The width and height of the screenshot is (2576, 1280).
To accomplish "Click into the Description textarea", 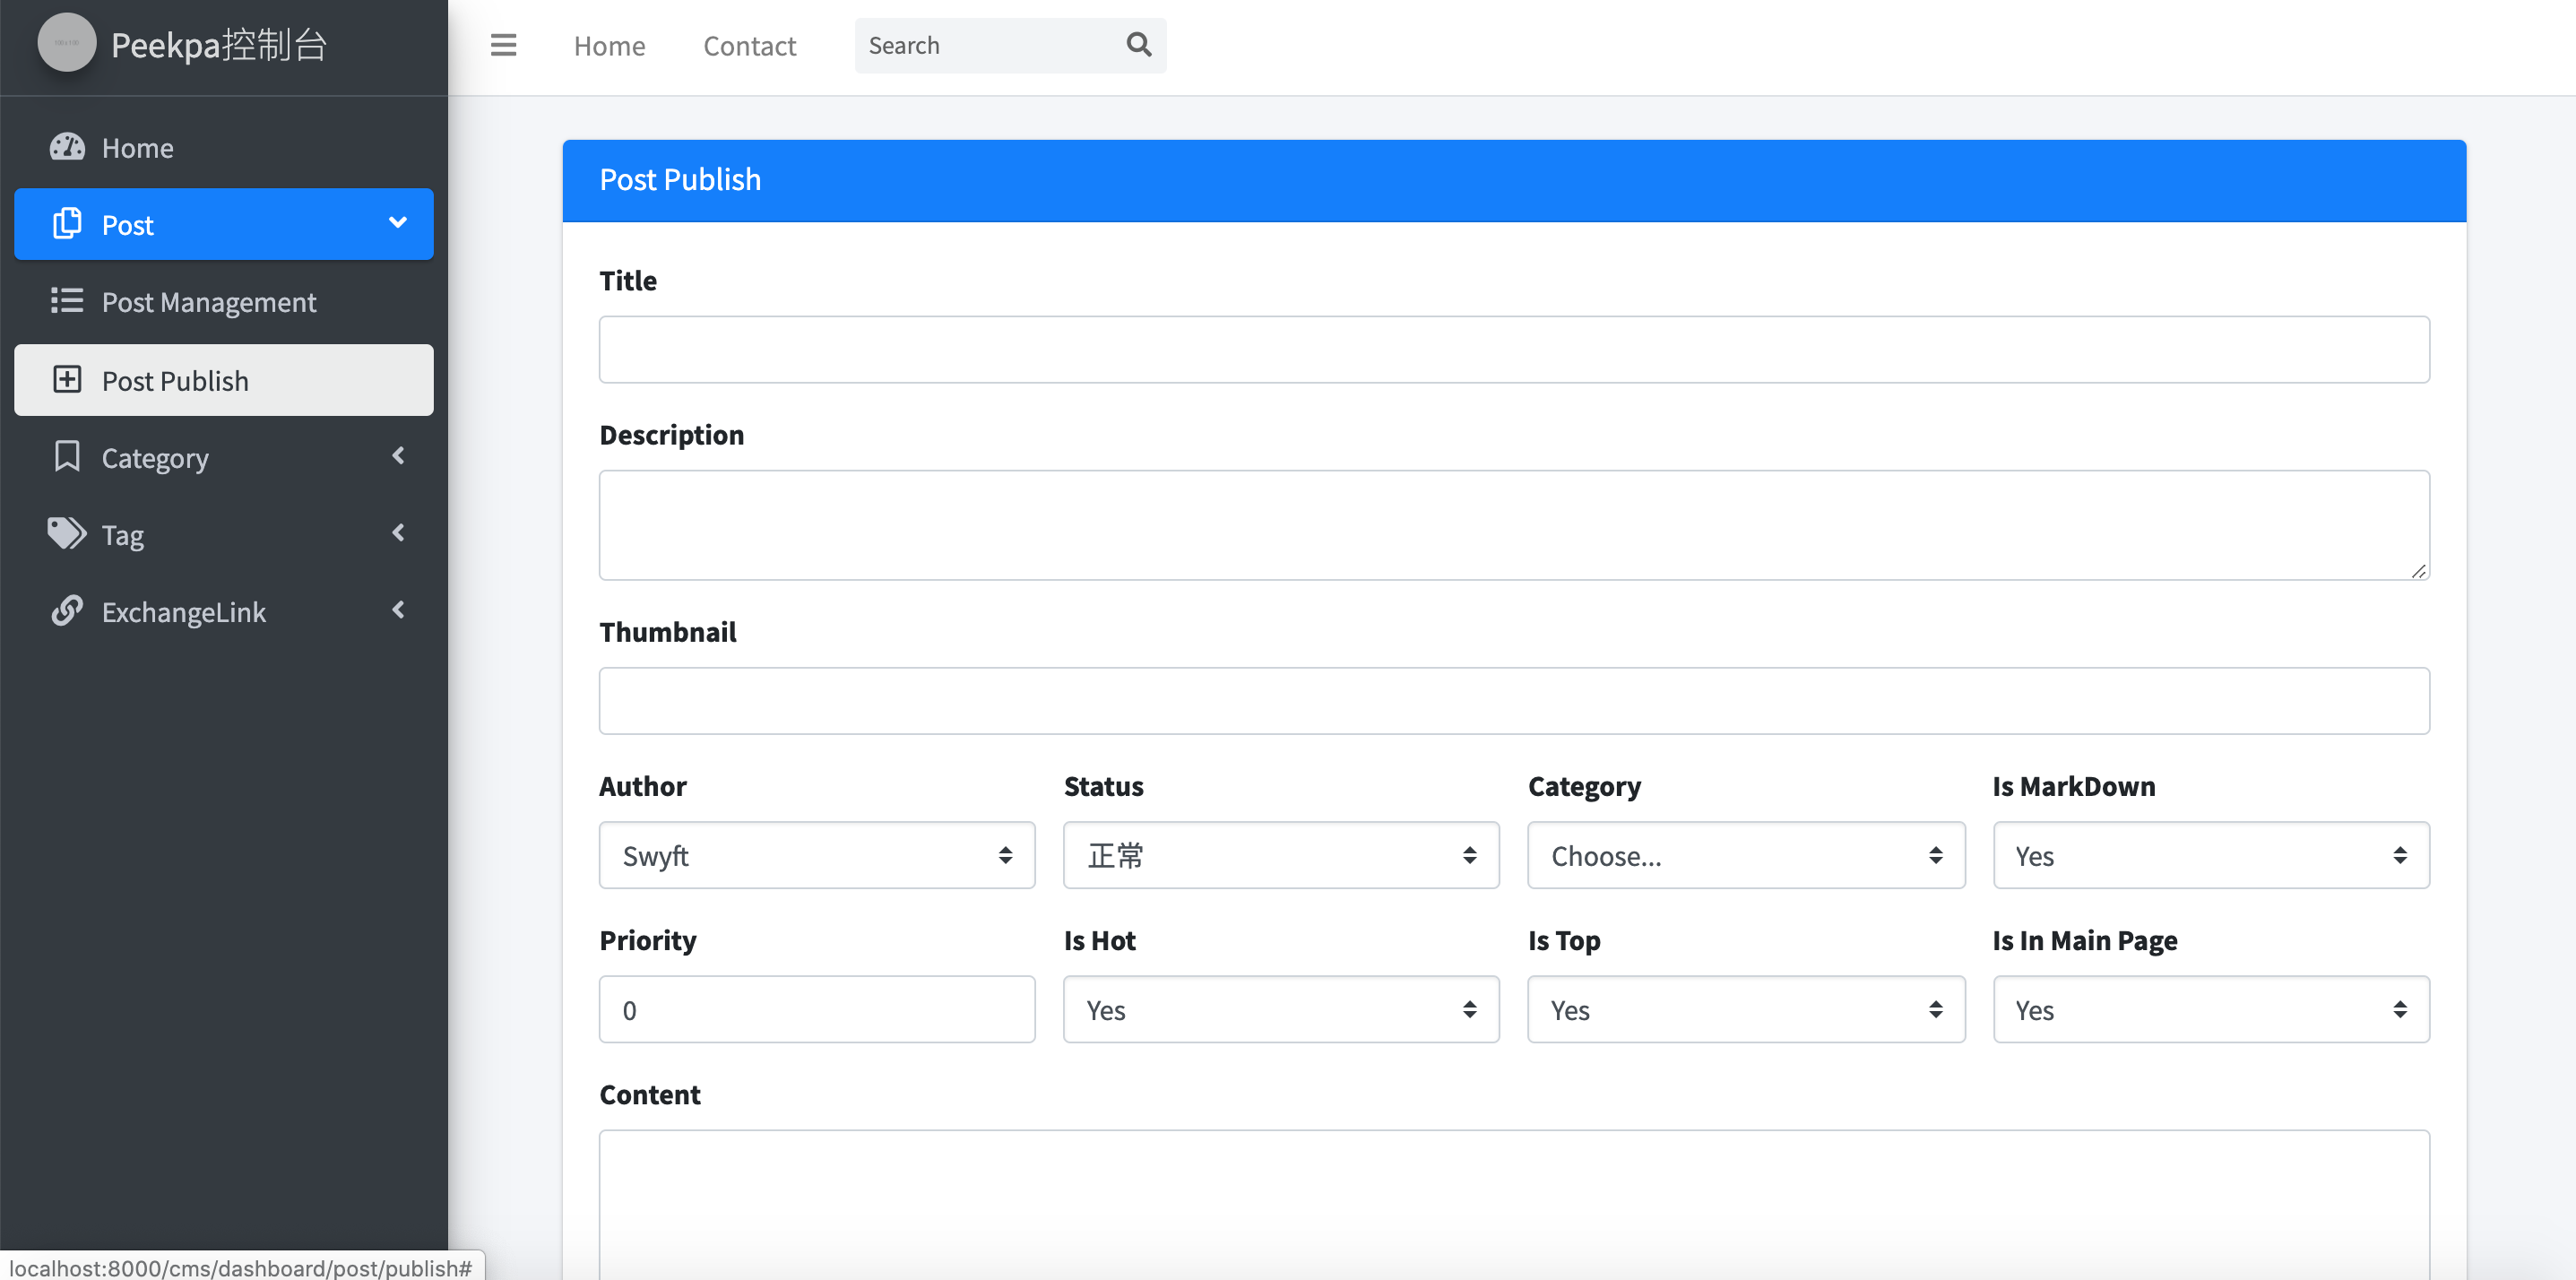I will coord(1514,525).
